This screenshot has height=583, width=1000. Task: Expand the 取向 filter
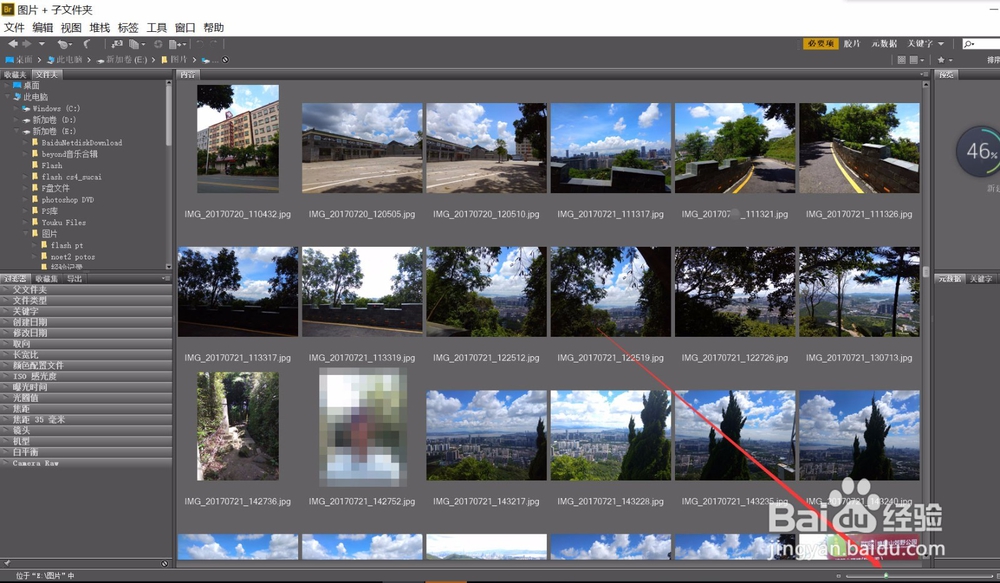pos(86,344)
